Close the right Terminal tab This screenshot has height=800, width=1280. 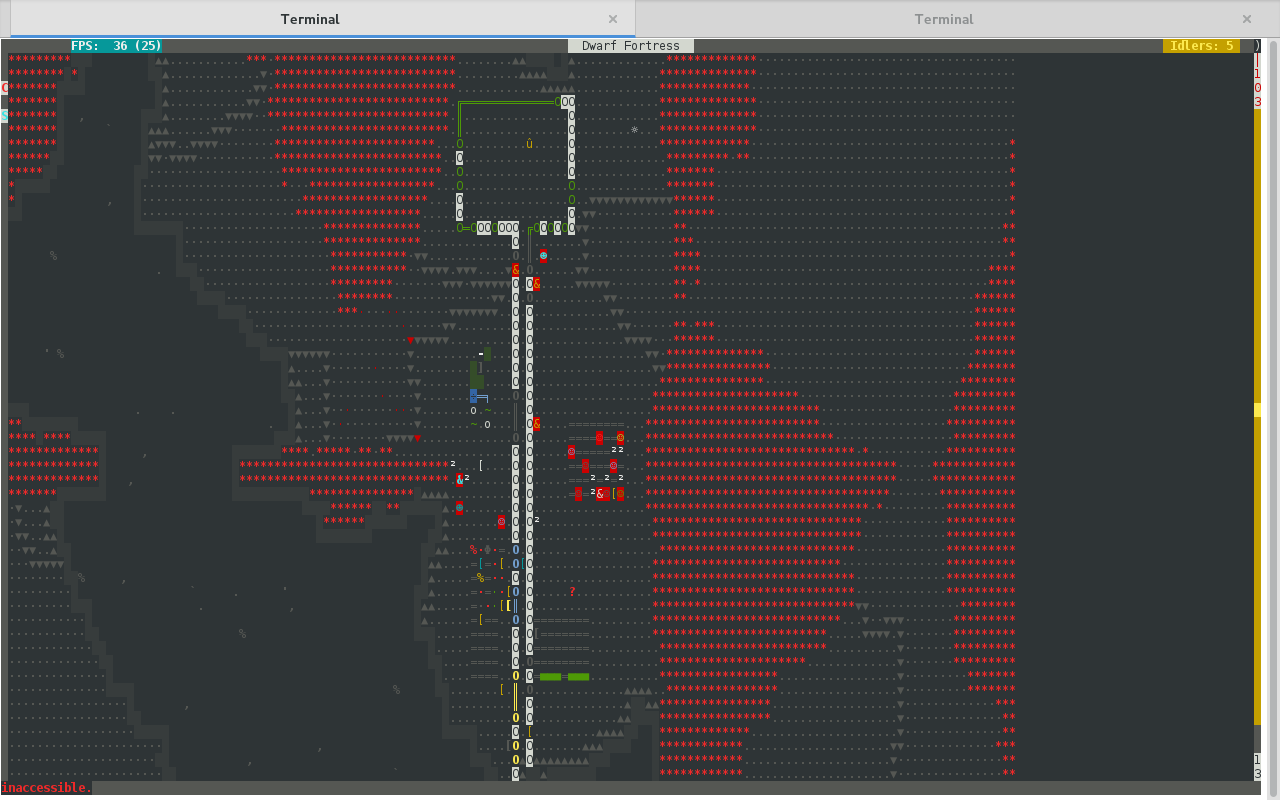pyautogui.click(x=1247, y=19)
